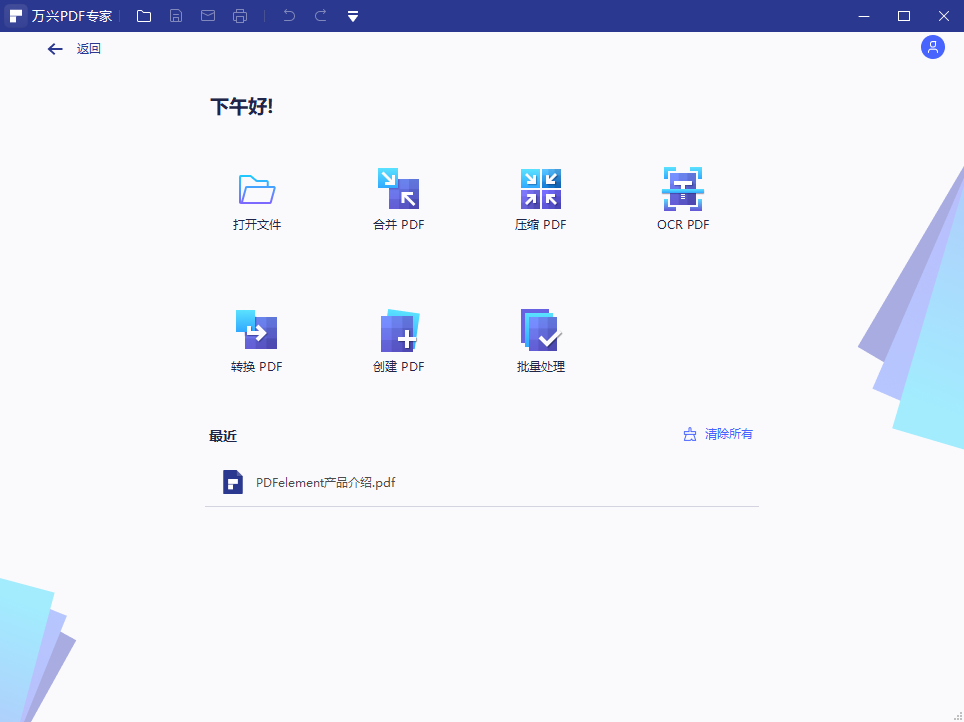The width and height of the screenshot is (964, 722).
Task: Launch the OCR PDF tool
Action: click(683, 196)
